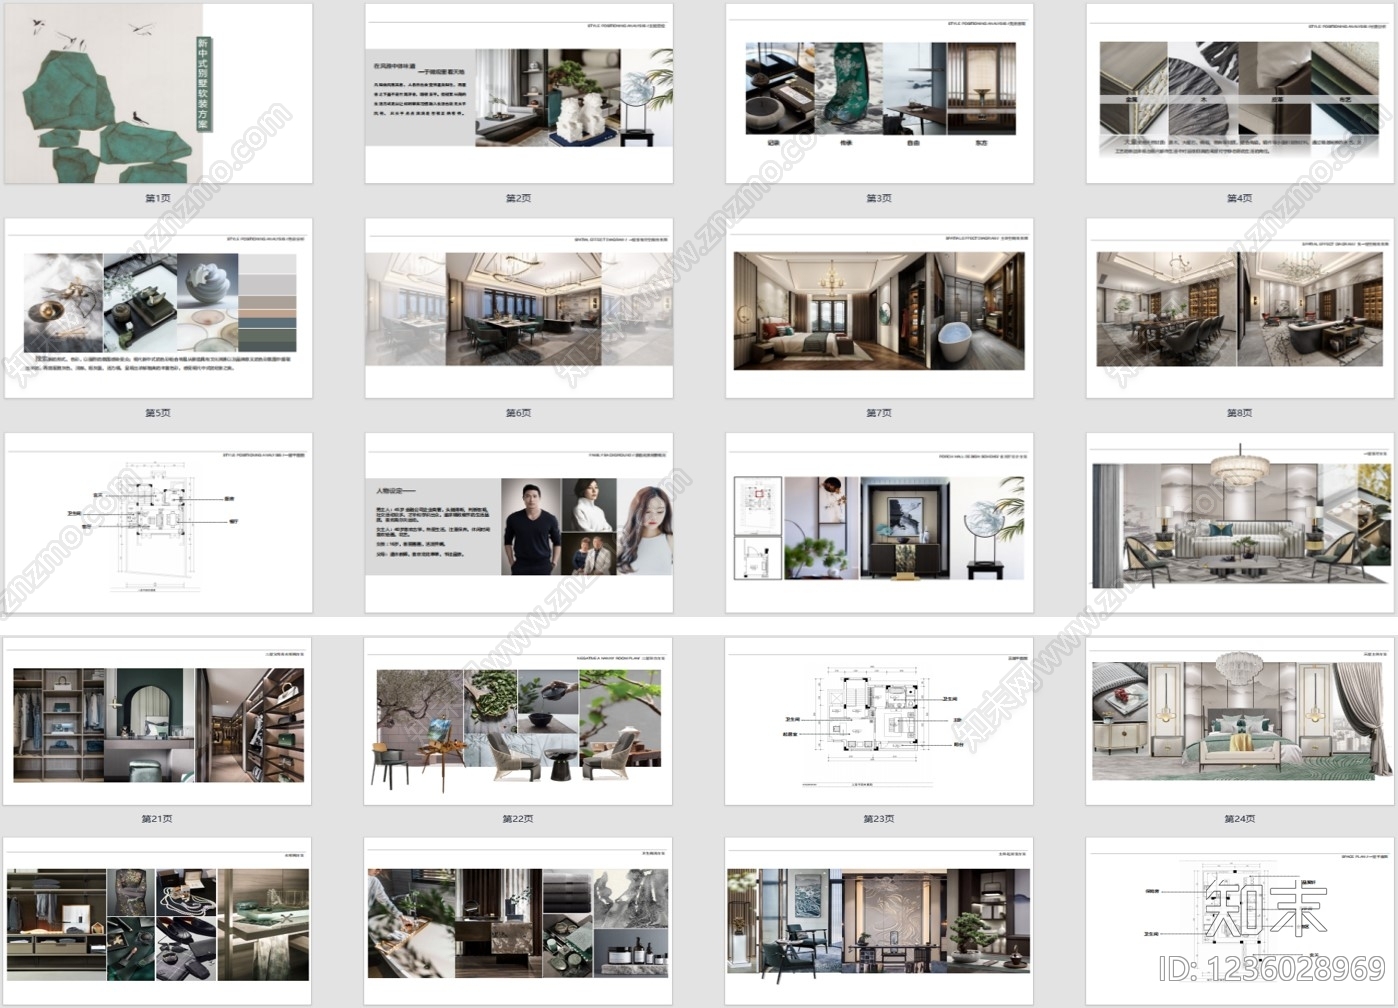This screenshot has height=1008, width=1398.
Task: Open the color palette slide 第5页
Action: [158, 308]
